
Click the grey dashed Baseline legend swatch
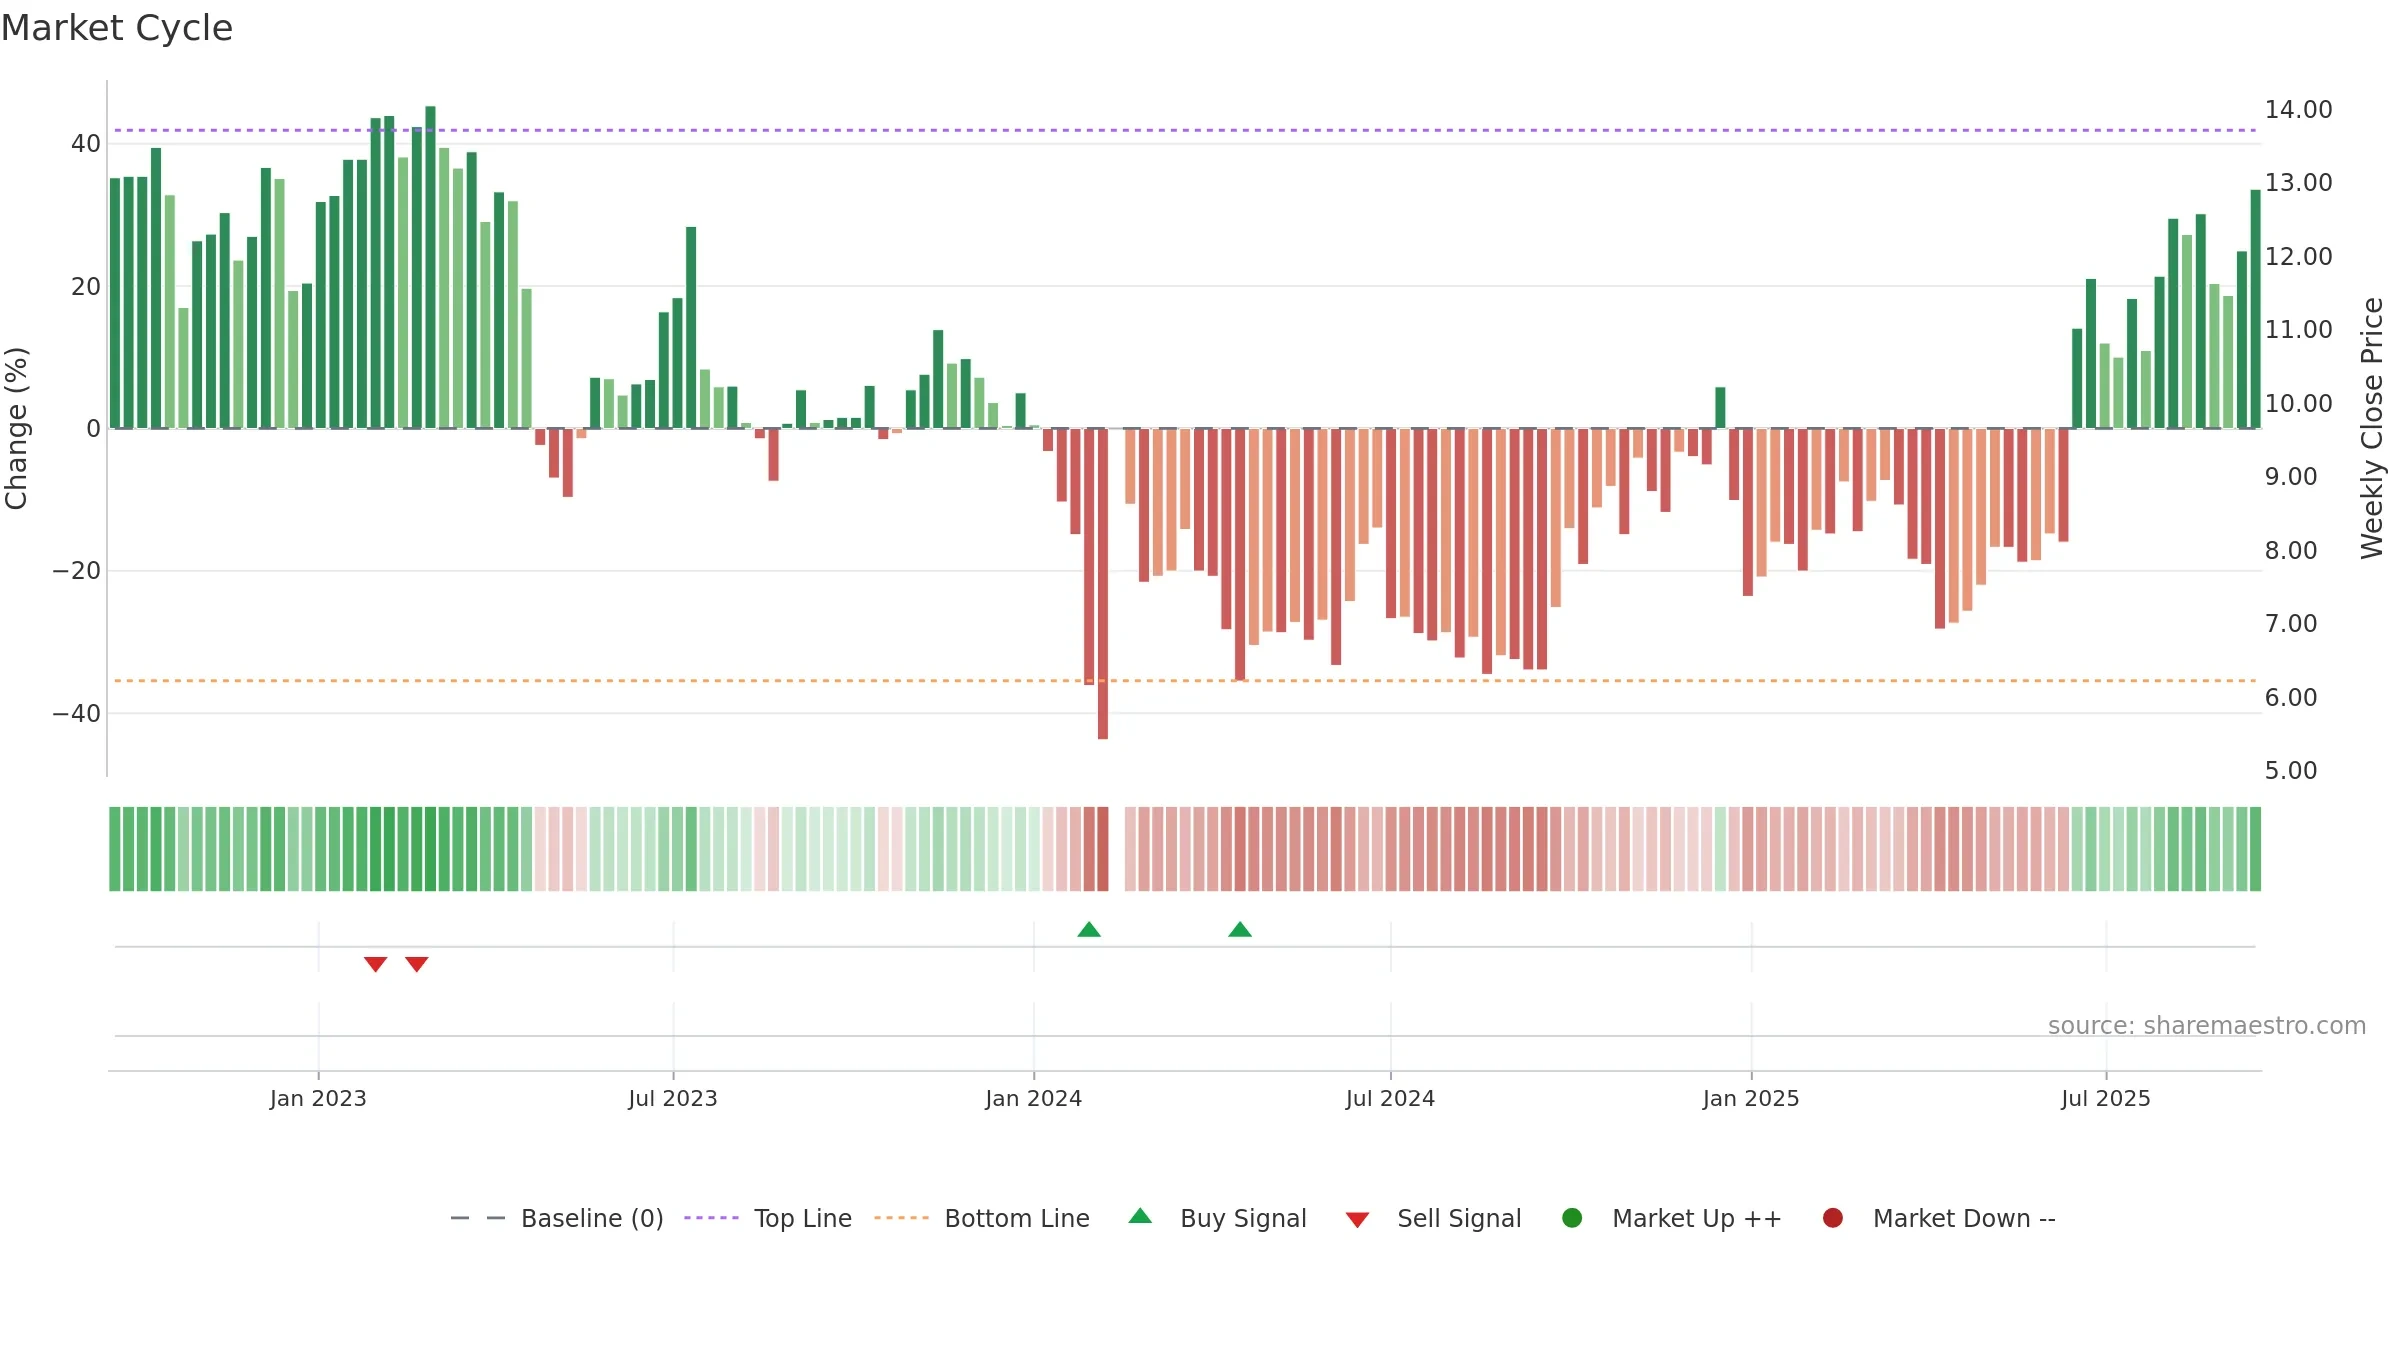click(478, 1218)
